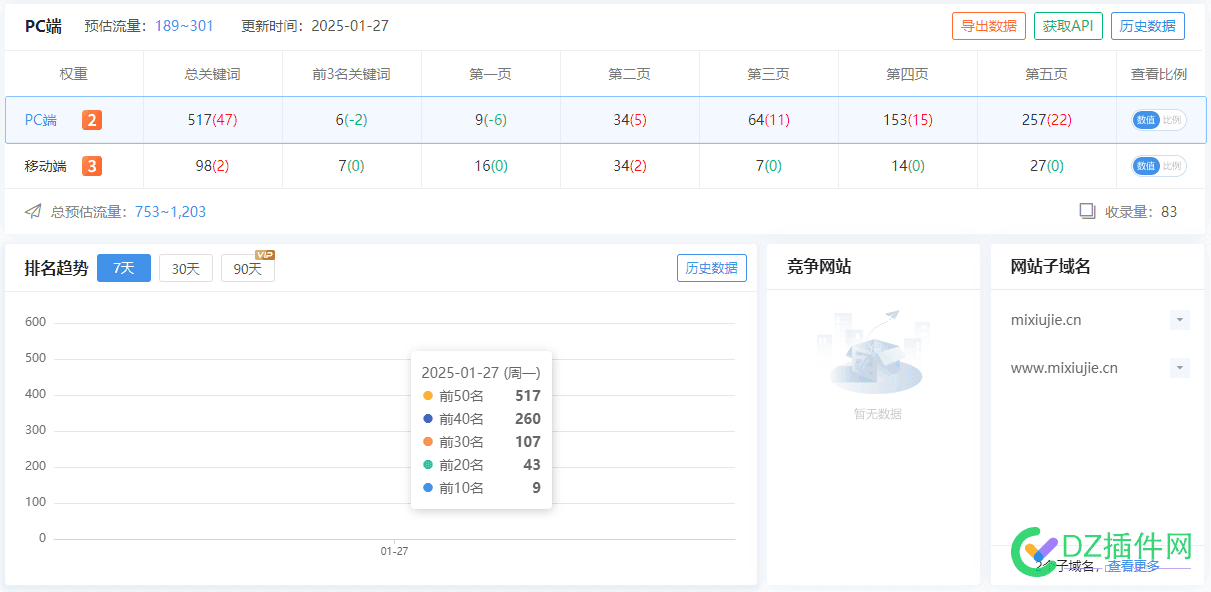Click the paper plane icon beside 总预估流量
1211x592 pixels.
33,212
